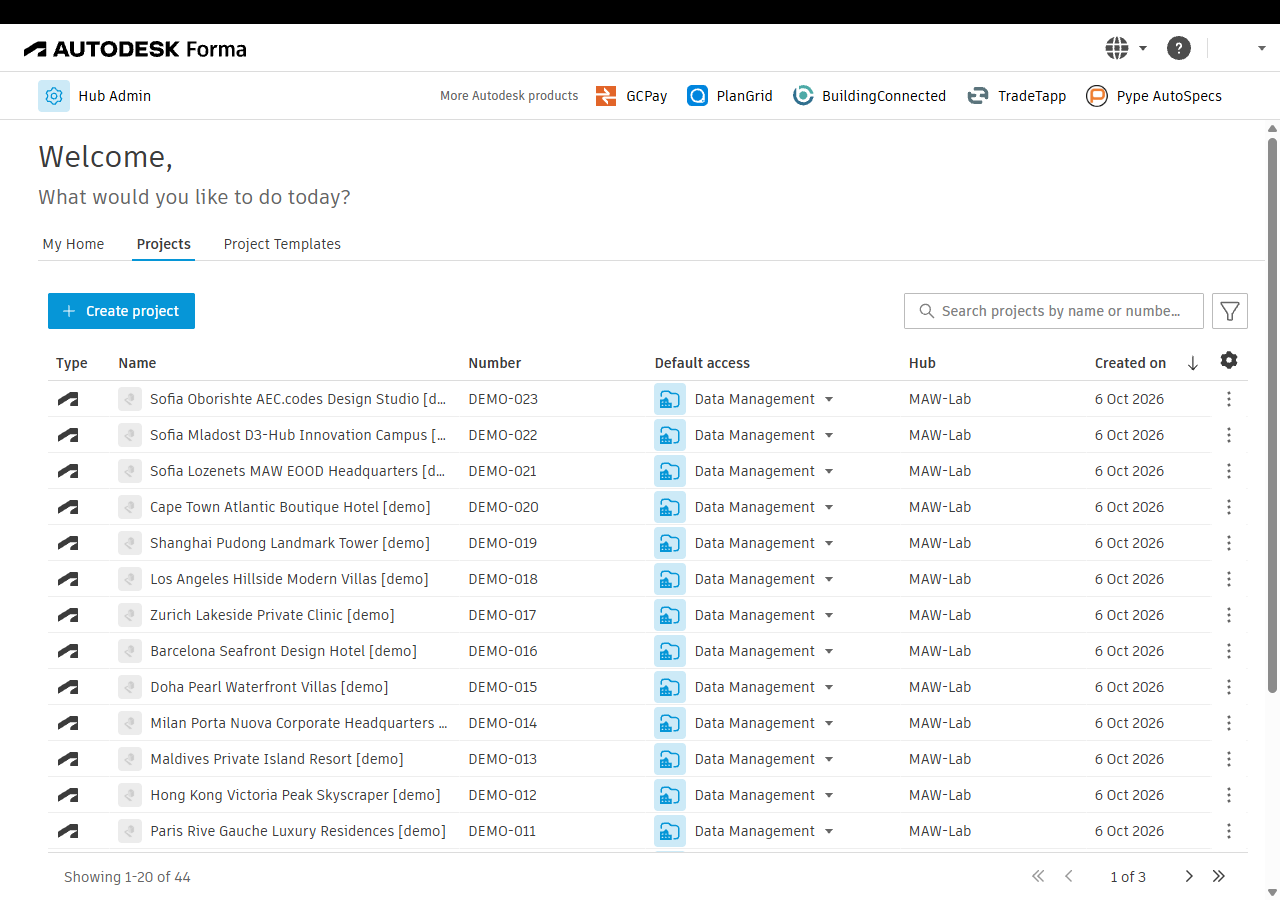Open the user account dropdown arrow
Image resolution: width=1280 pixels, height=900 pixels.
pos(1261,48)
